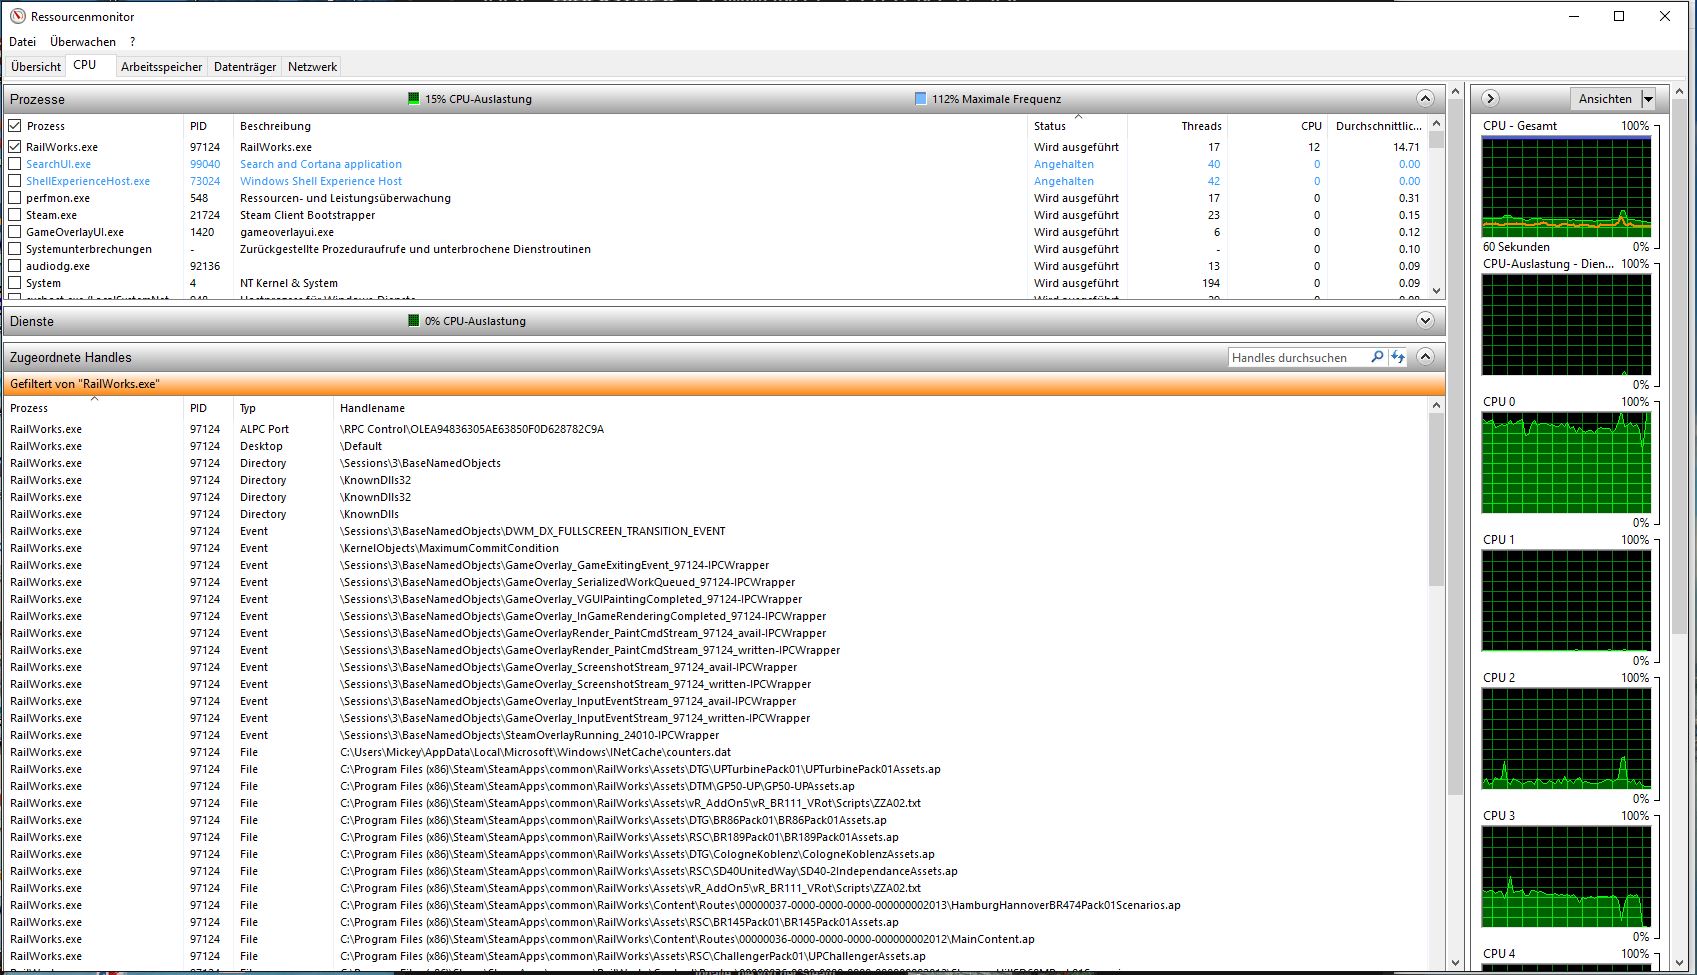1697x975 pixels.
Task: Switch to the Datenträger tab
Action: click(245, 67)
